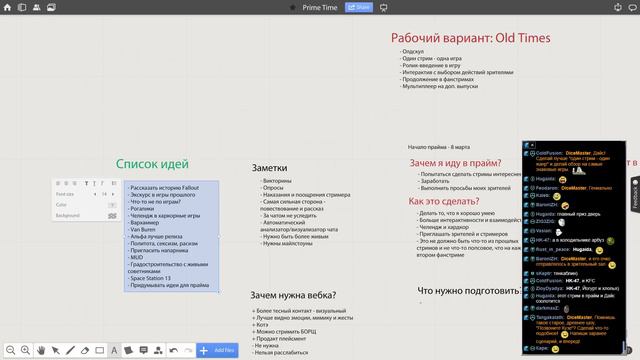
Task: Click the 'Van Buren' list line
Action: [142, 229]
